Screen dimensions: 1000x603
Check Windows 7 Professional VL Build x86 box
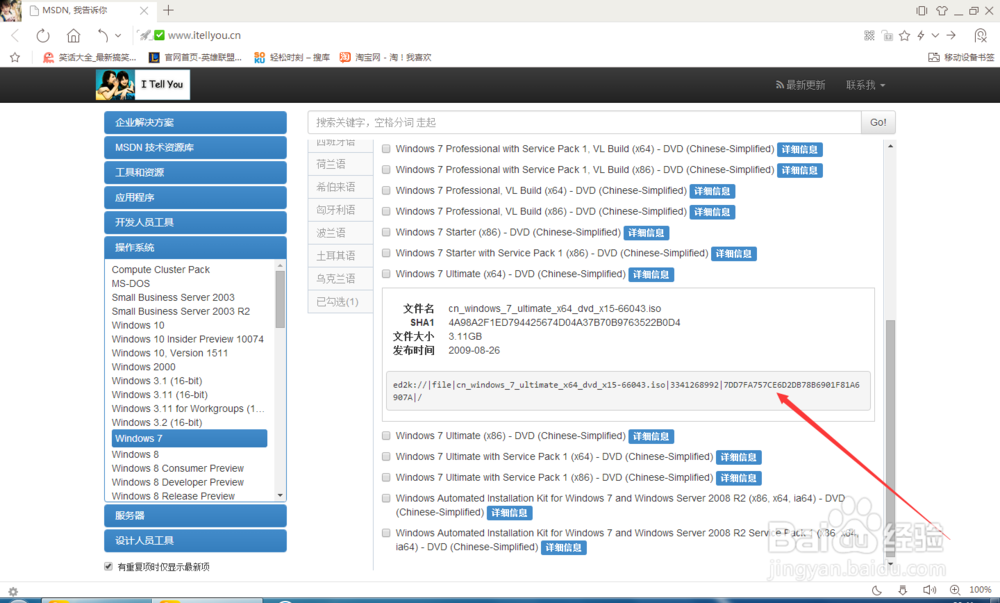pyautogui.click(x=386, y=211)
